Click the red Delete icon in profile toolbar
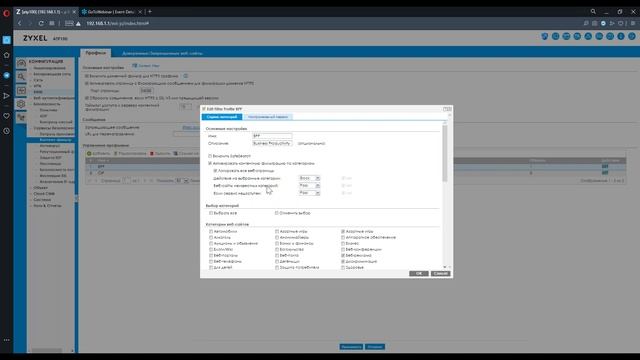Viewport: 640px width, 360px height. click(x=152, y=153)
